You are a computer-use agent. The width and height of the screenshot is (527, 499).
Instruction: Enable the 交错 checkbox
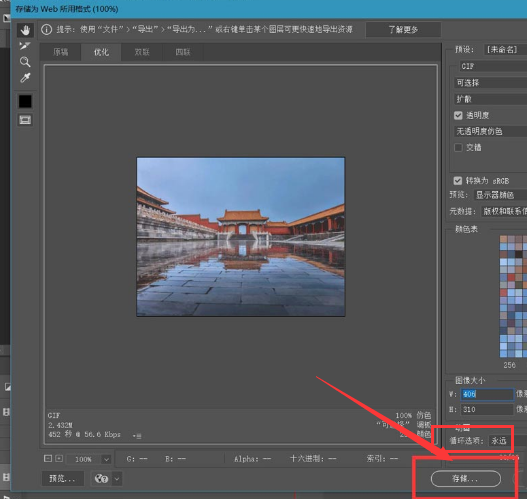pyautogui.click(x=458, y=148)
